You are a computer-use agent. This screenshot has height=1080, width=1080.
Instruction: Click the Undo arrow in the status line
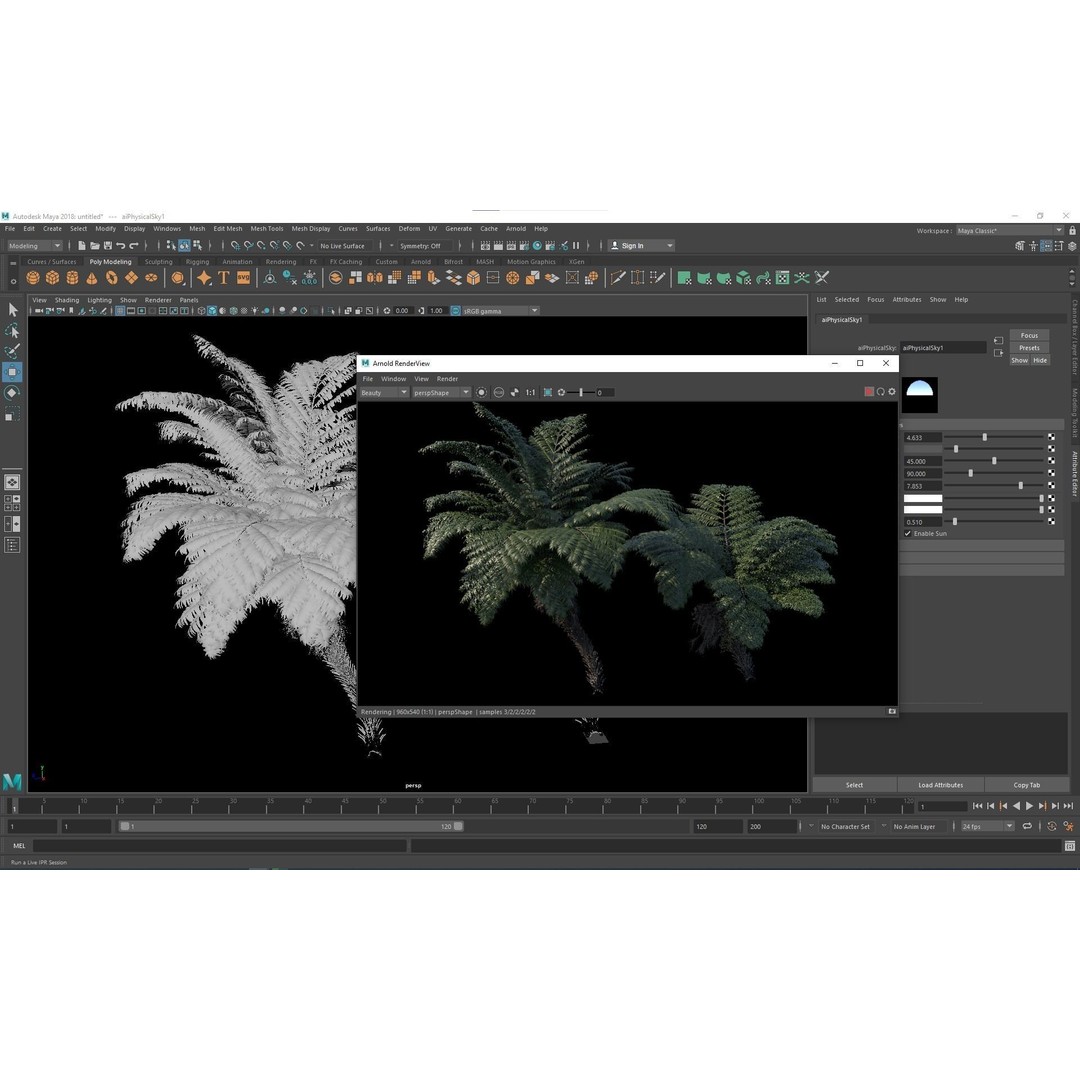pos(121,245)
